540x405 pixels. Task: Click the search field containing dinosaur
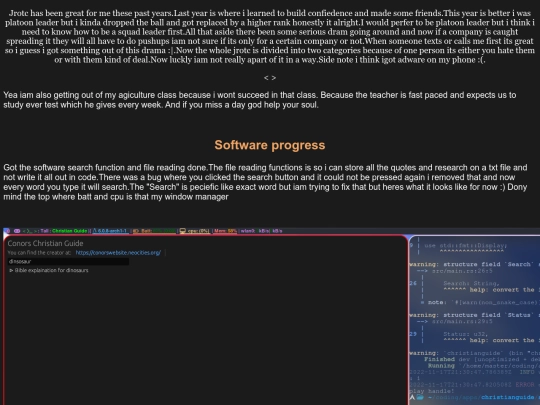[x=68, y=261]
